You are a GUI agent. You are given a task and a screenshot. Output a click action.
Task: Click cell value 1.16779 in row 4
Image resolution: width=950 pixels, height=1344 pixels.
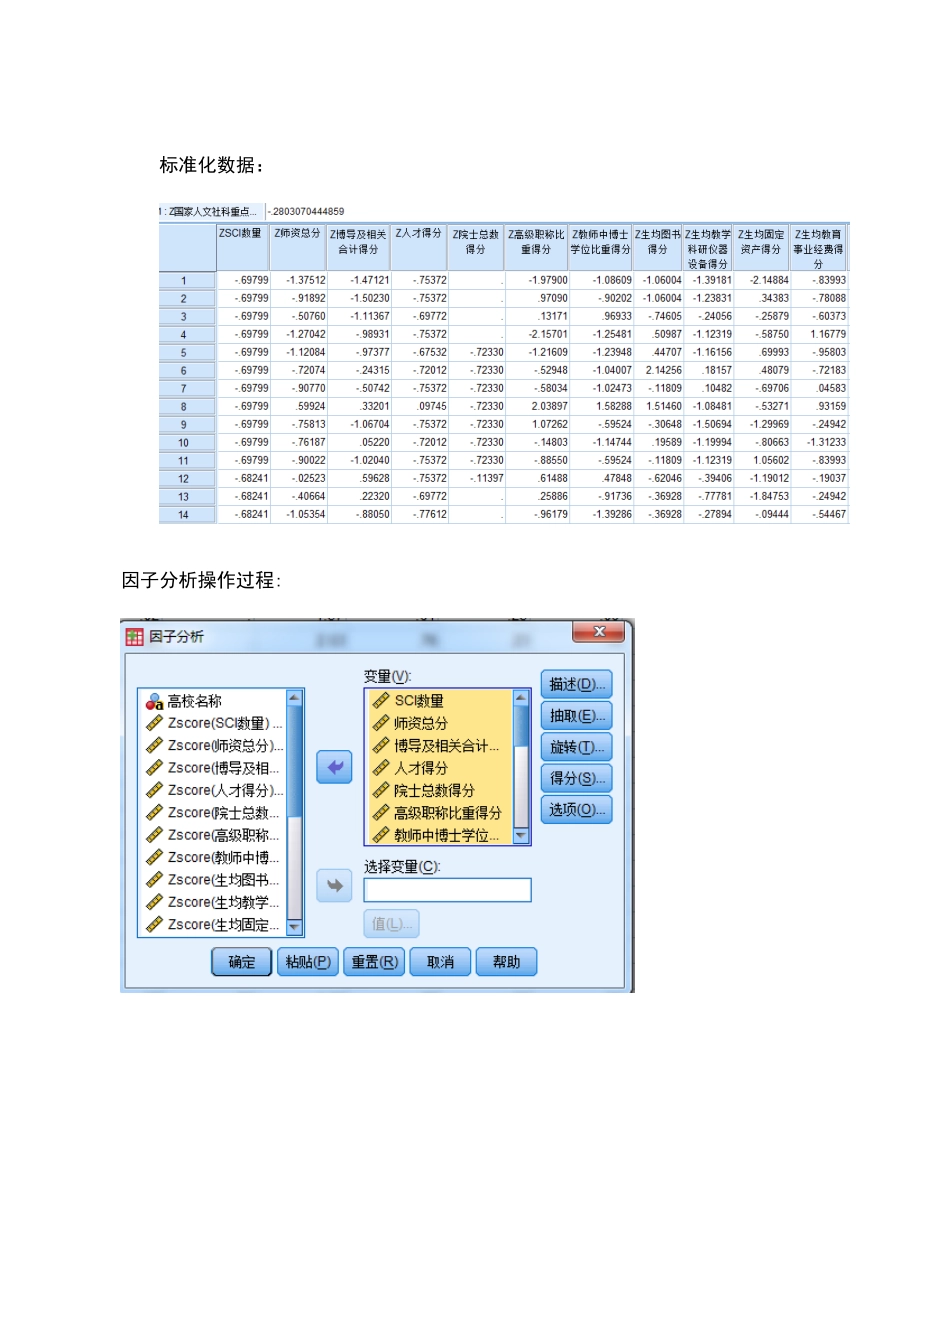(828, 335)
